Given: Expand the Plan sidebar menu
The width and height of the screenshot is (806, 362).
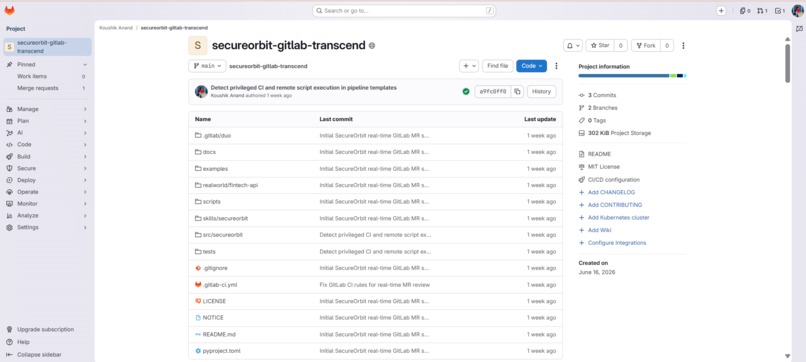Looking at the screenshot, I should 47,121.
